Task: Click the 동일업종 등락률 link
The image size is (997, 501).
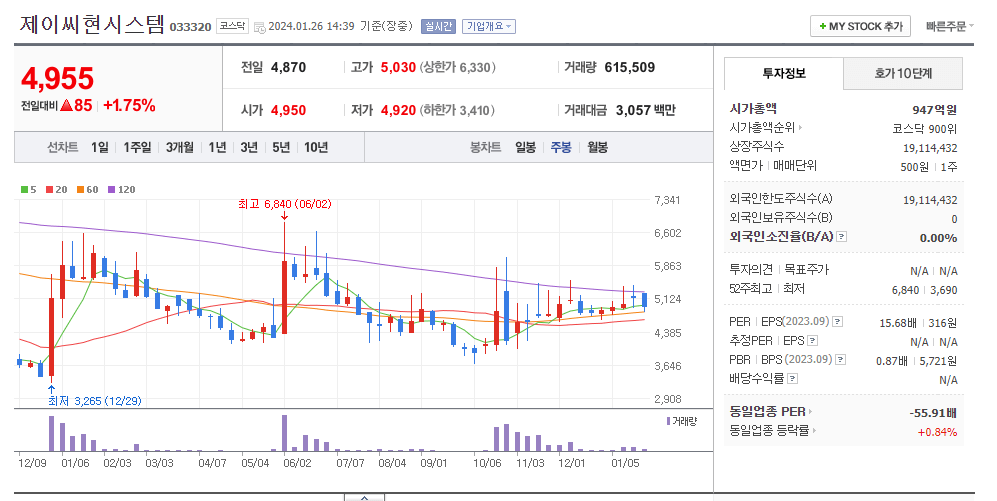Action: (x=769, y=430)
